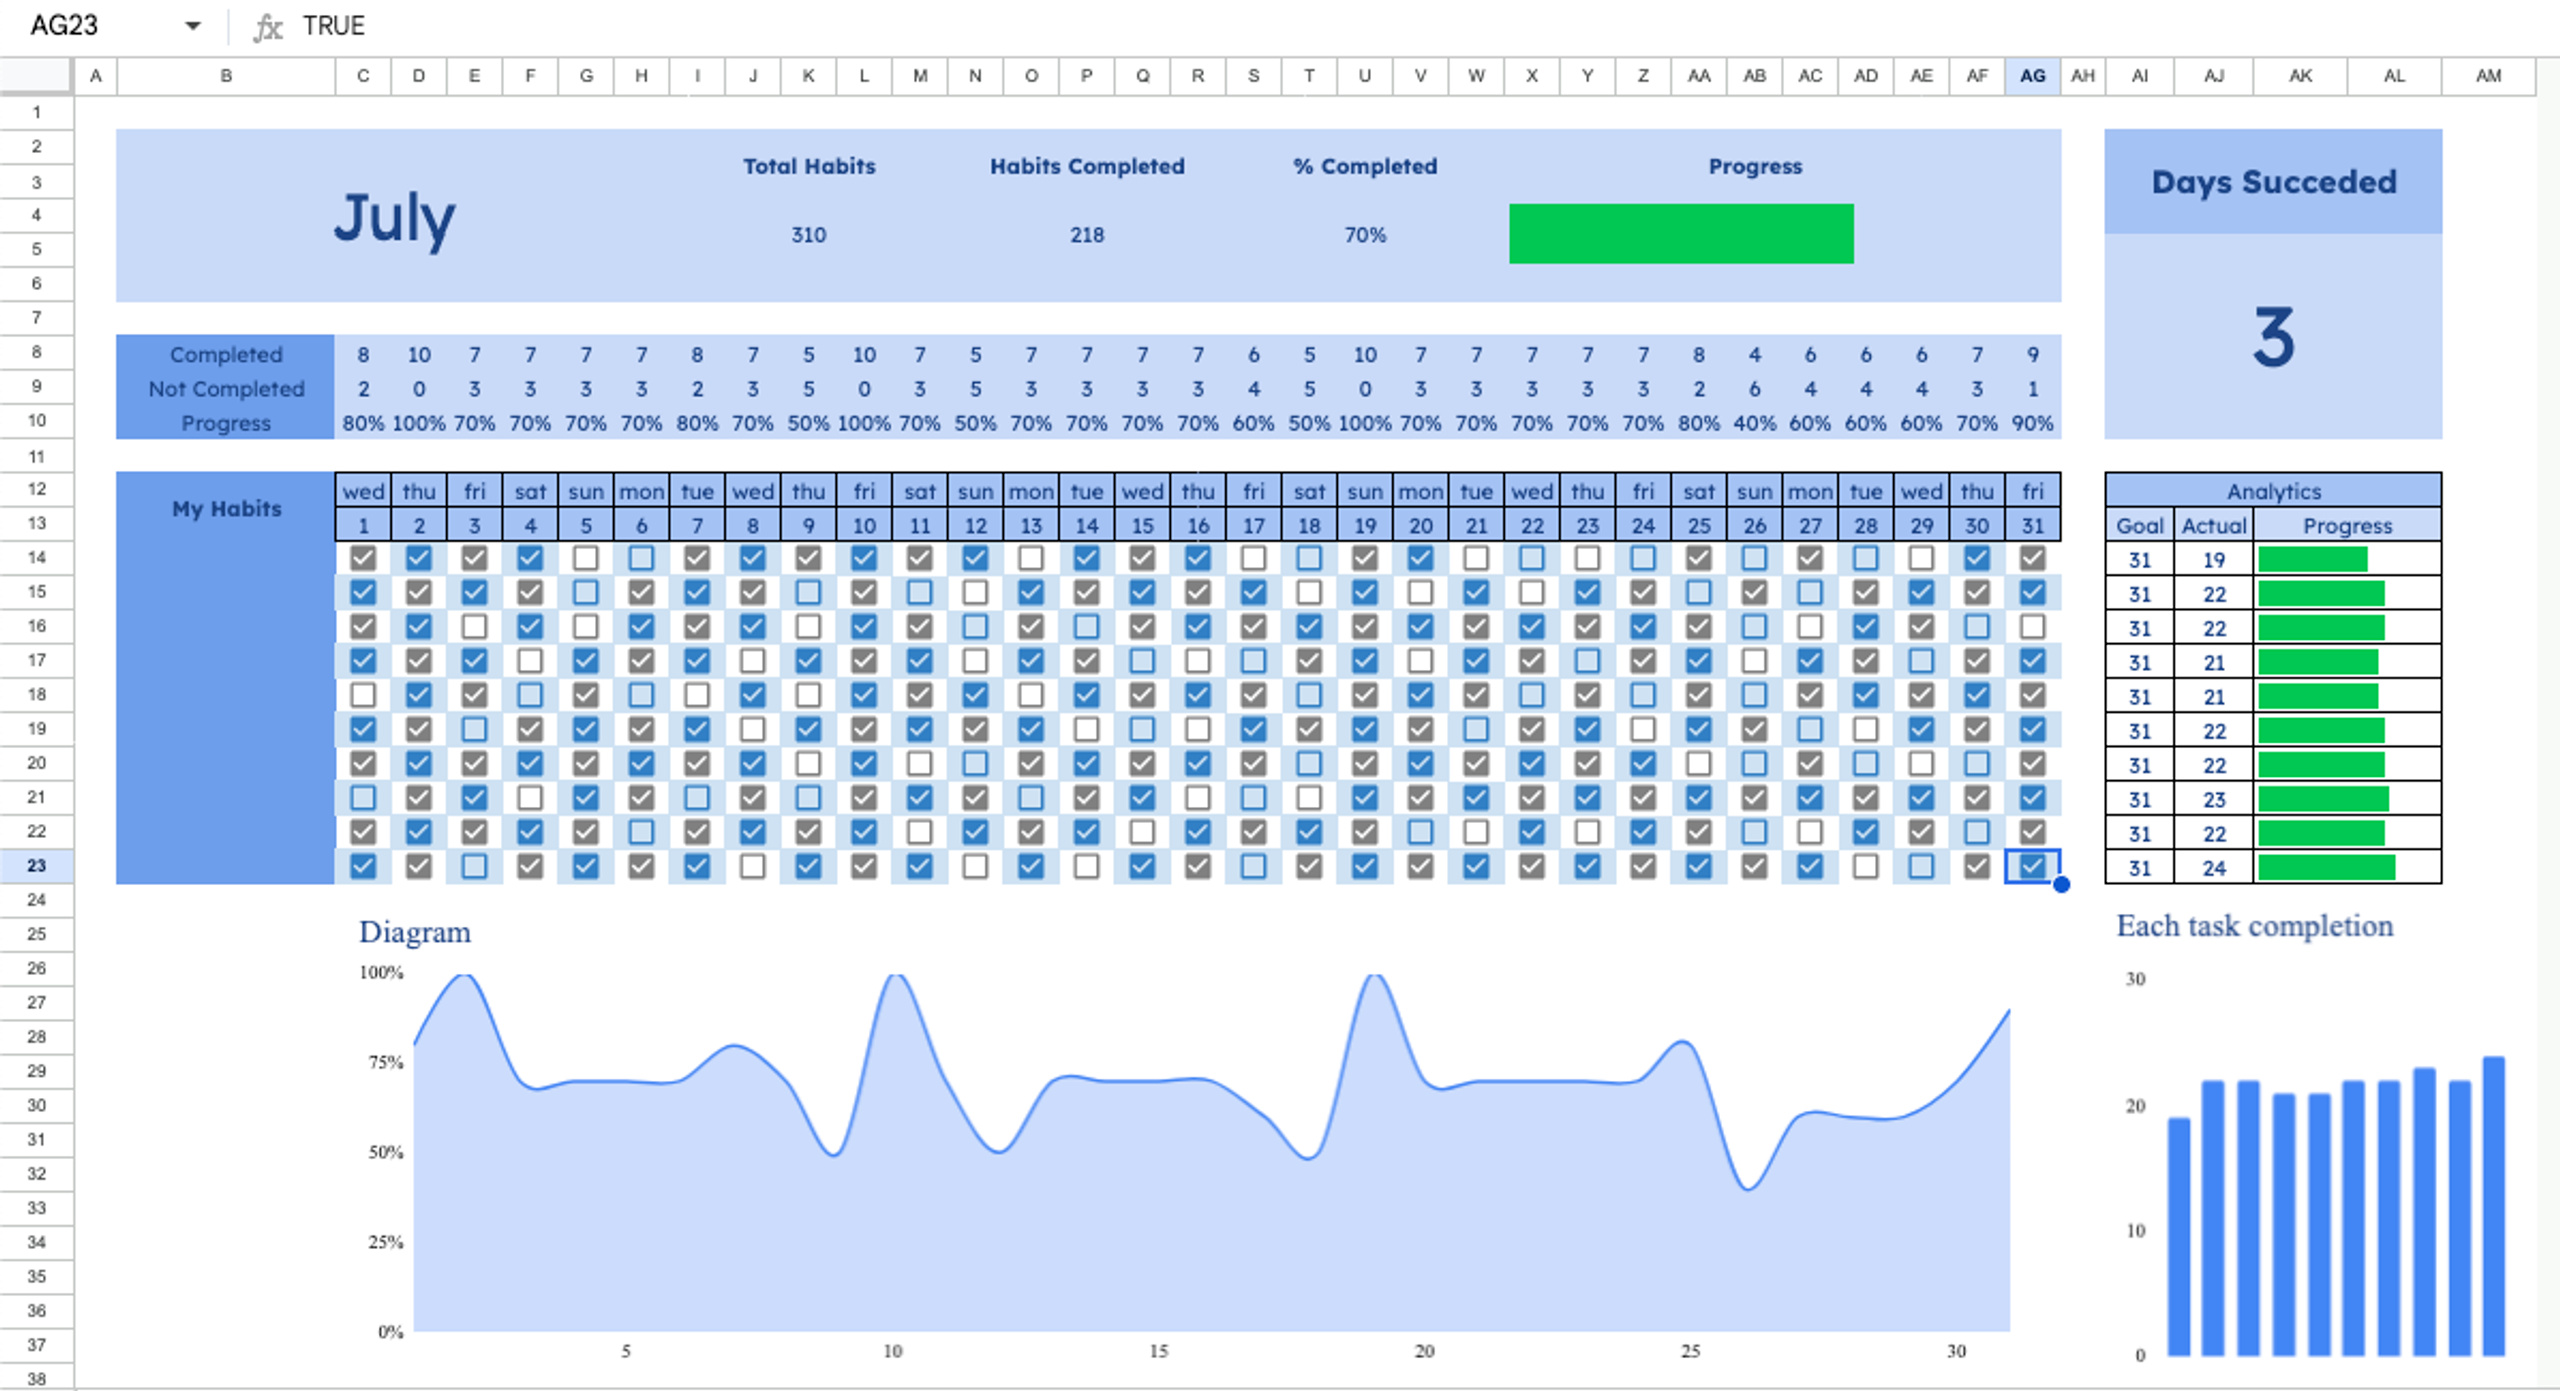
Task: Click the progress bar beside Actual 23
Action: (x=2323, y=799)
